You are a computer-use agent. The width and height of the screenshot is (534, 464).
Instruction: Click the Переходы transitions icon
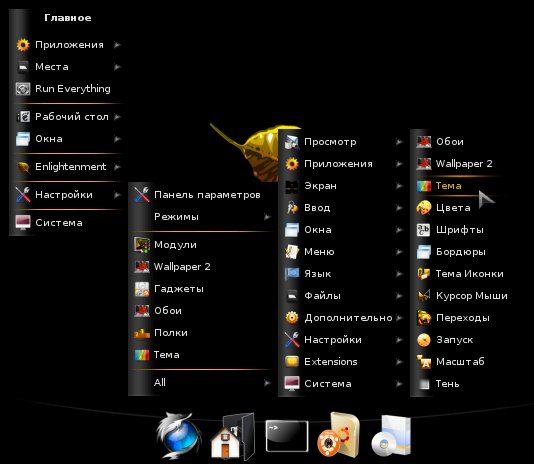click(424, 318)
